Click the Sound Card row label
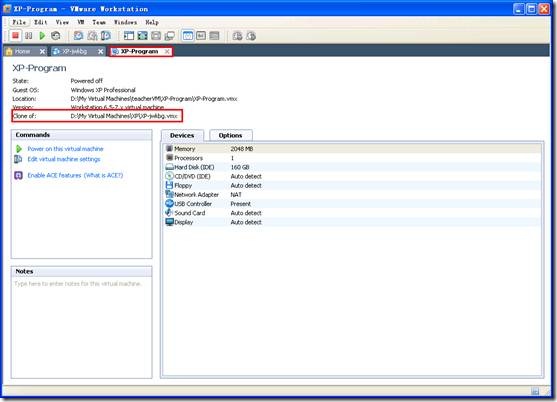 190,213
